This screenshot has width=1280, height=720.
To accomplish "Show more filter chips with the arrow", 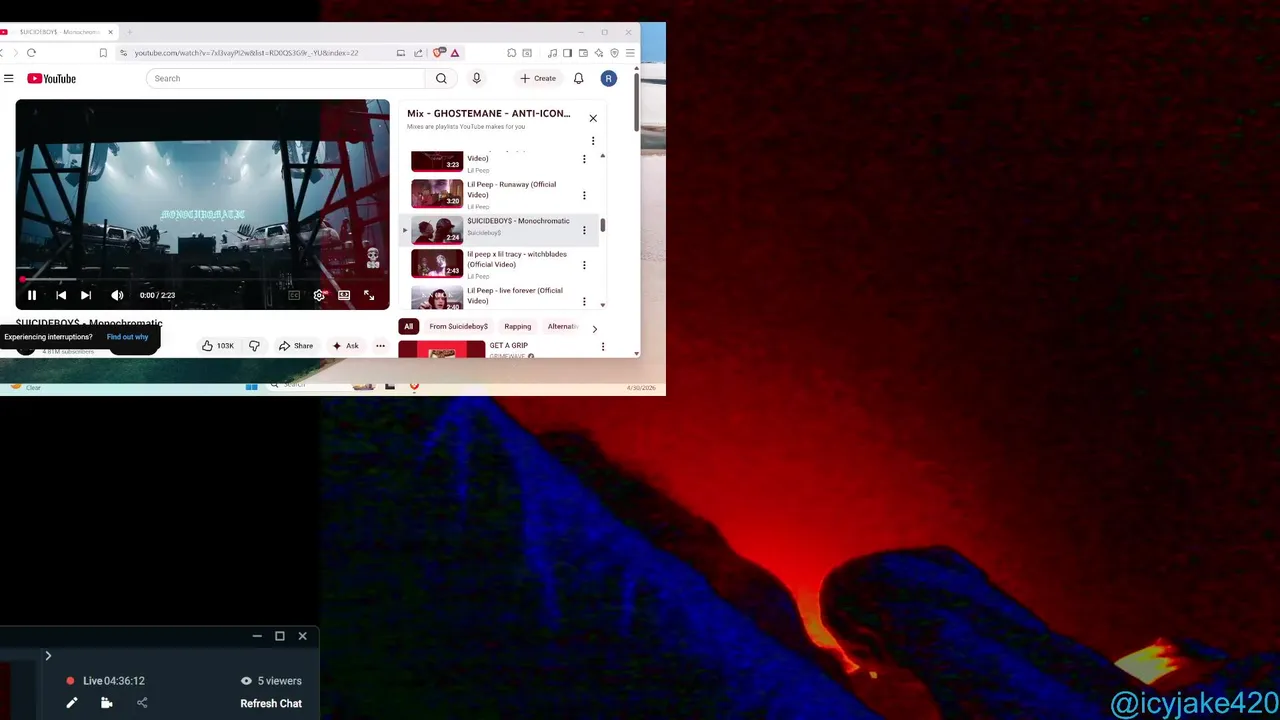I will (594, 328).
